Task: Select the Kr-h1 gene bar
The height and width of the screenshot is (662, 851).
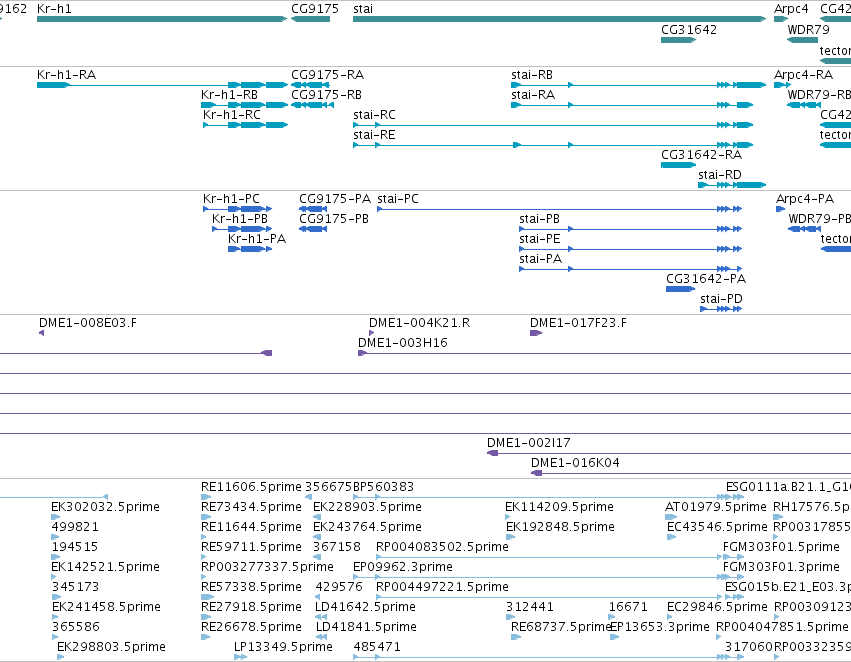Action: tap(162, 19)
